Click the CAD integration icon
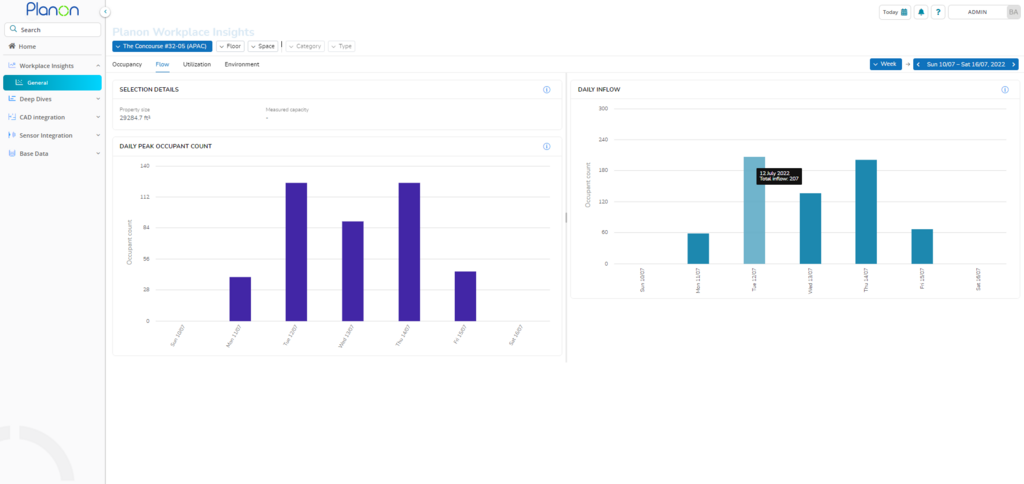 click(x=12, y=118)
